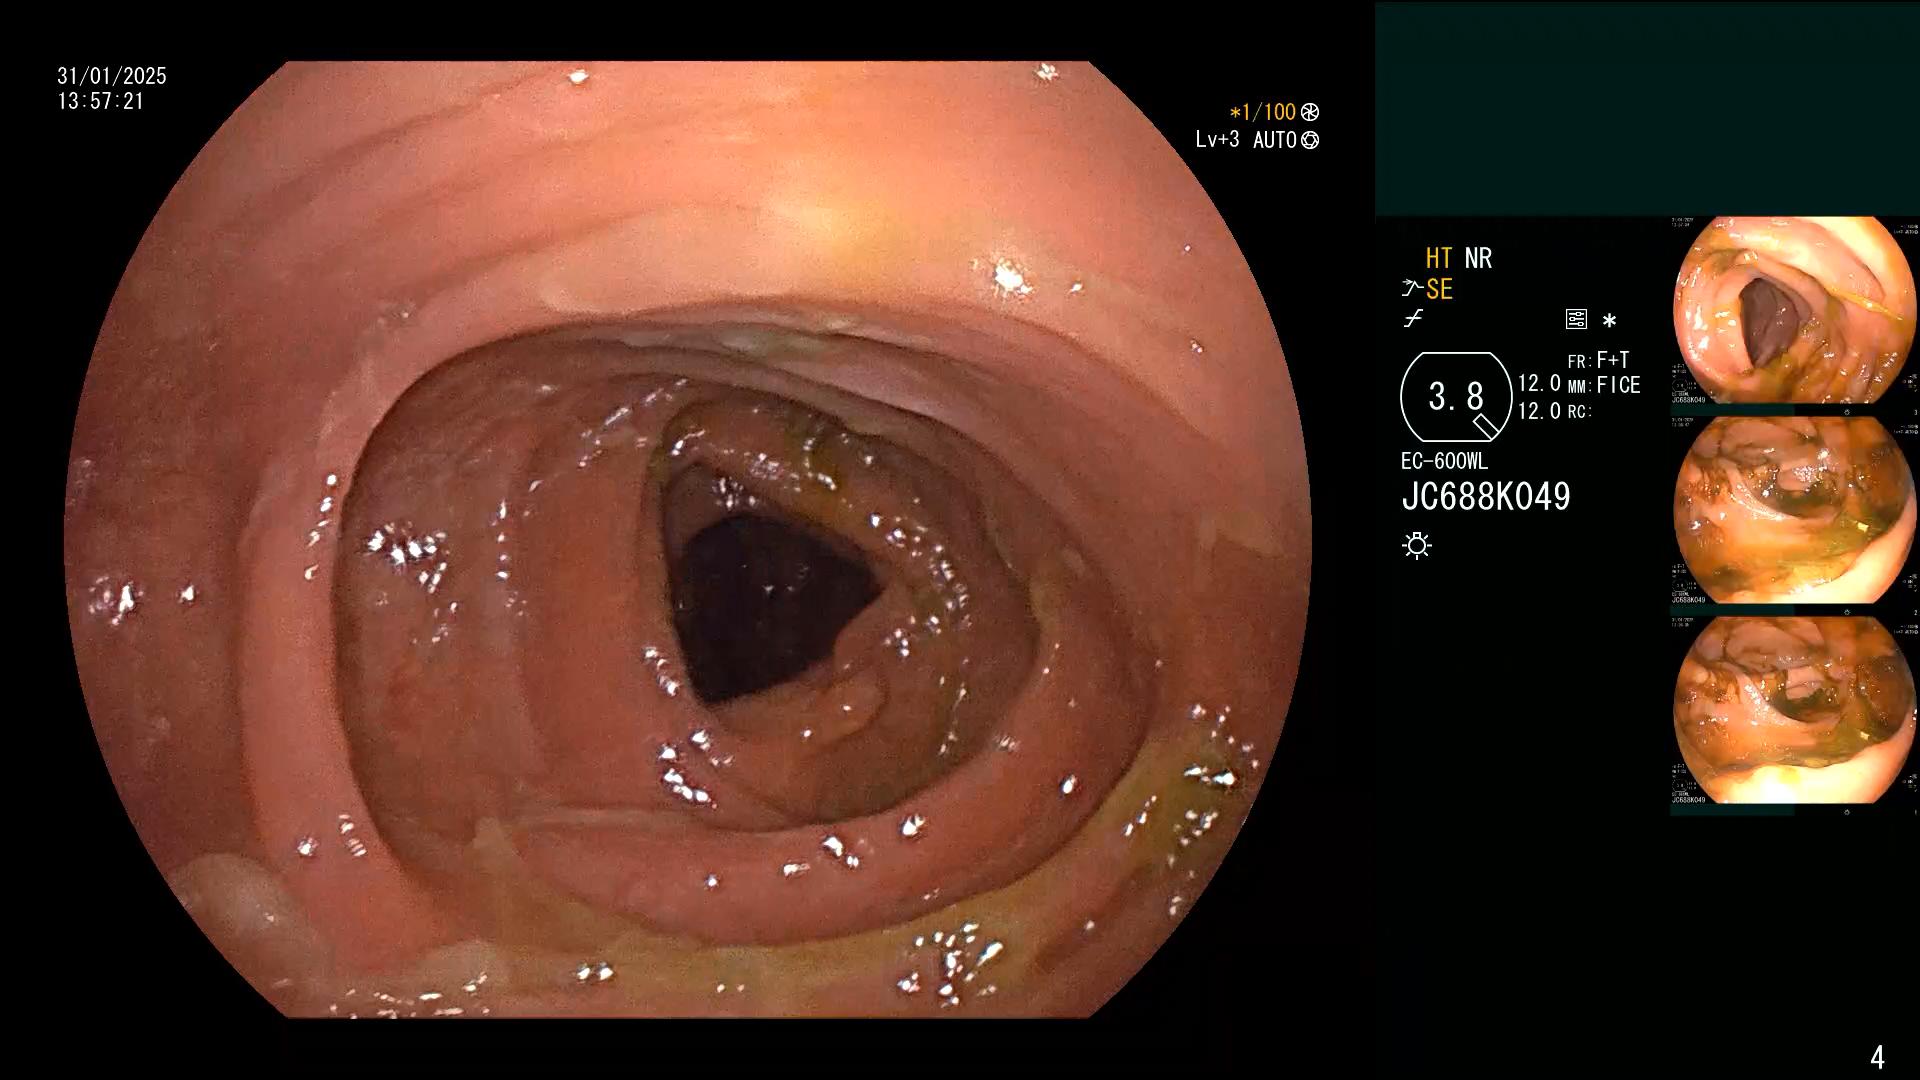Click the dark teal blank panel
1920x1080 pixels.
[1647, 108]
